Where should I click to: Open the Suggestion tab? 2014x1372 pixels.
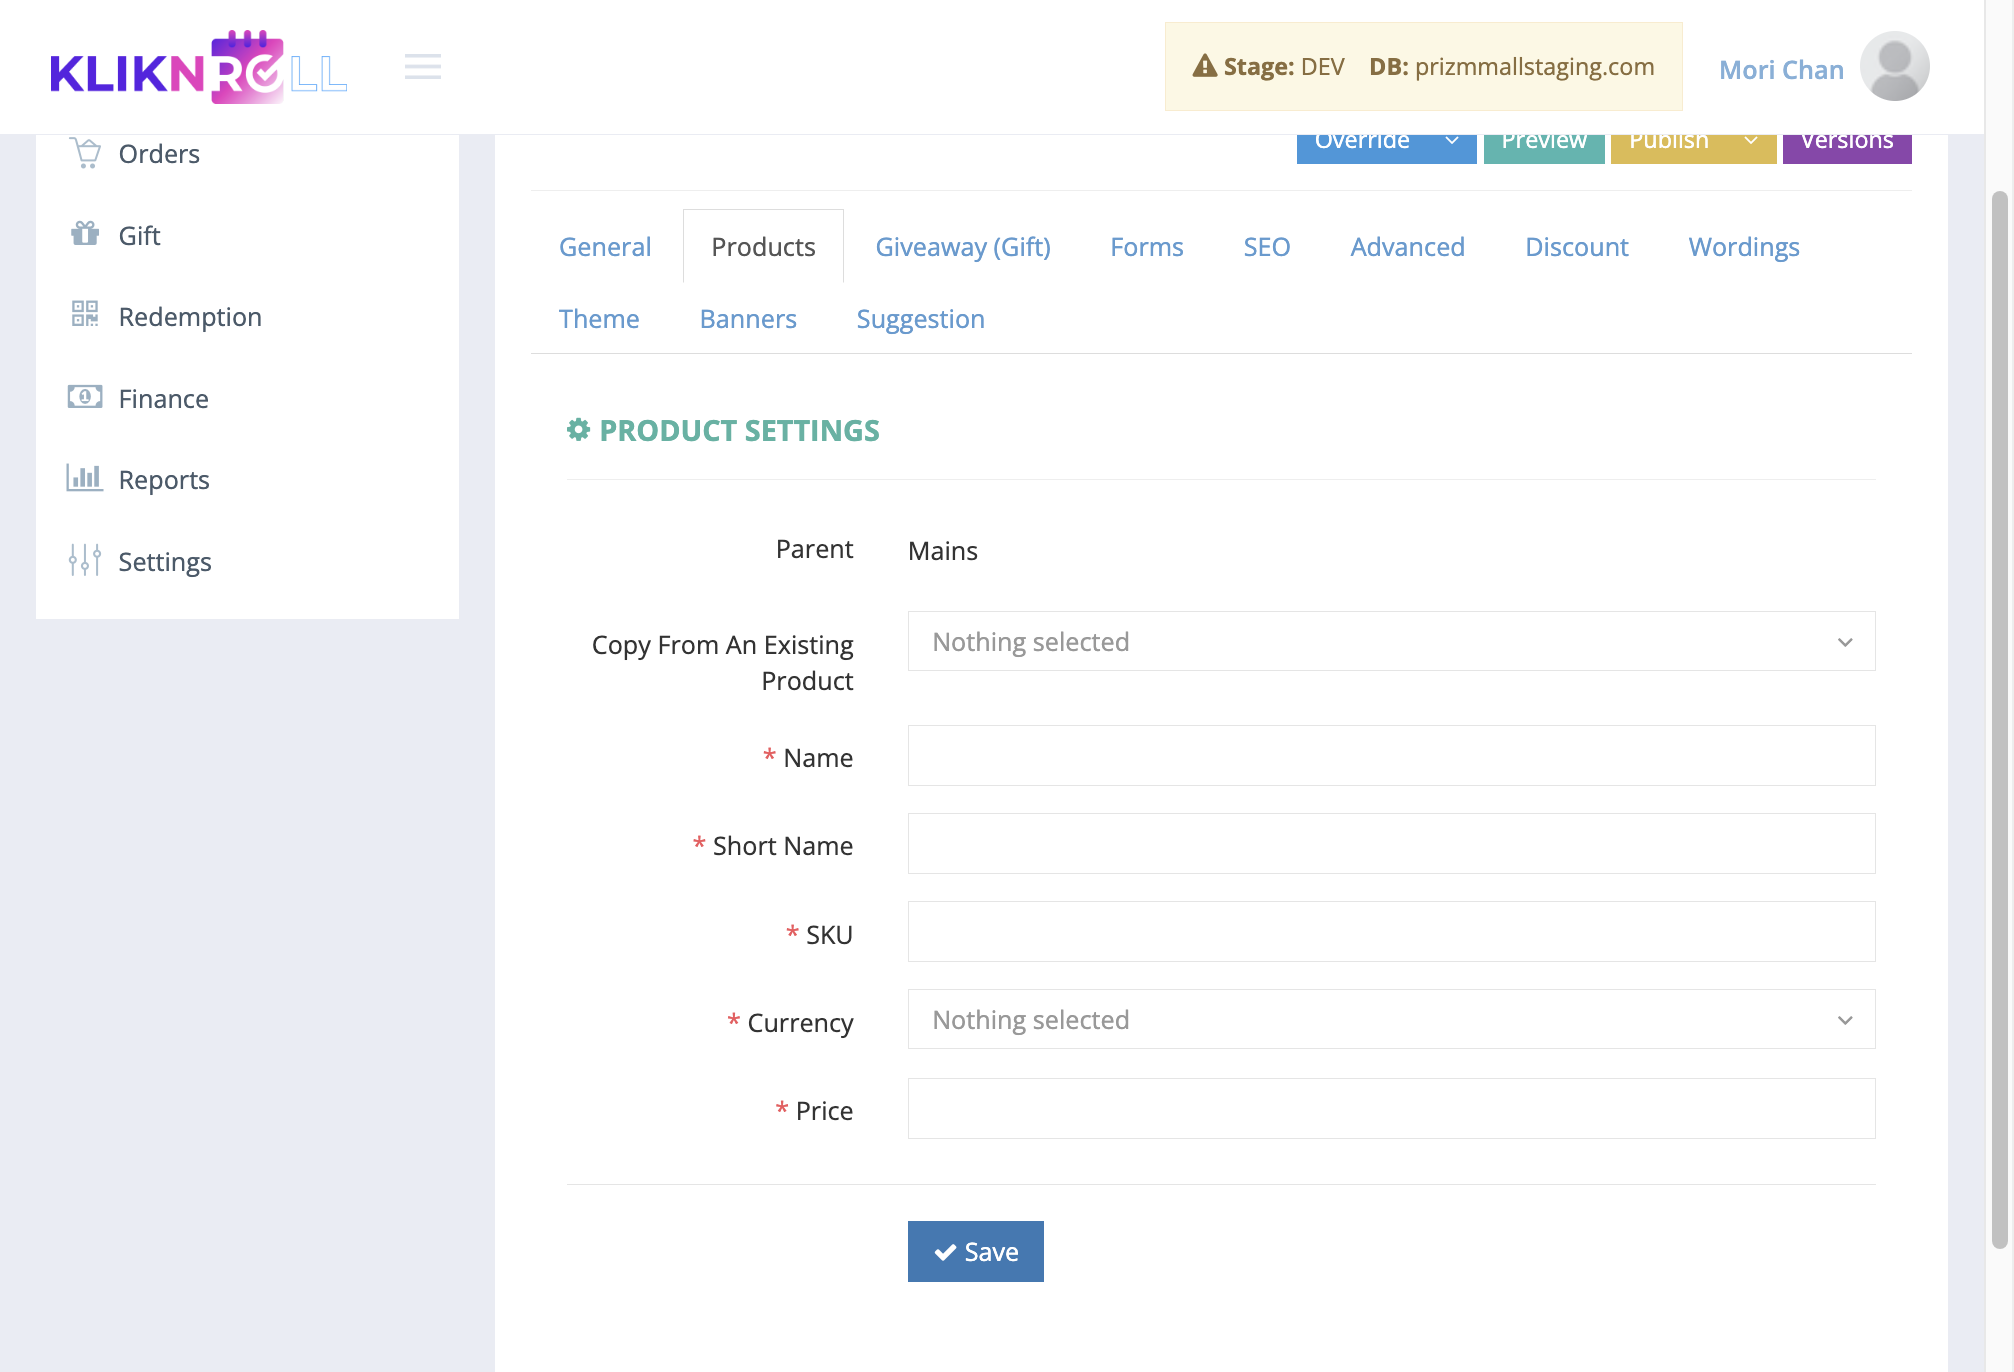[x=920, y=318]
